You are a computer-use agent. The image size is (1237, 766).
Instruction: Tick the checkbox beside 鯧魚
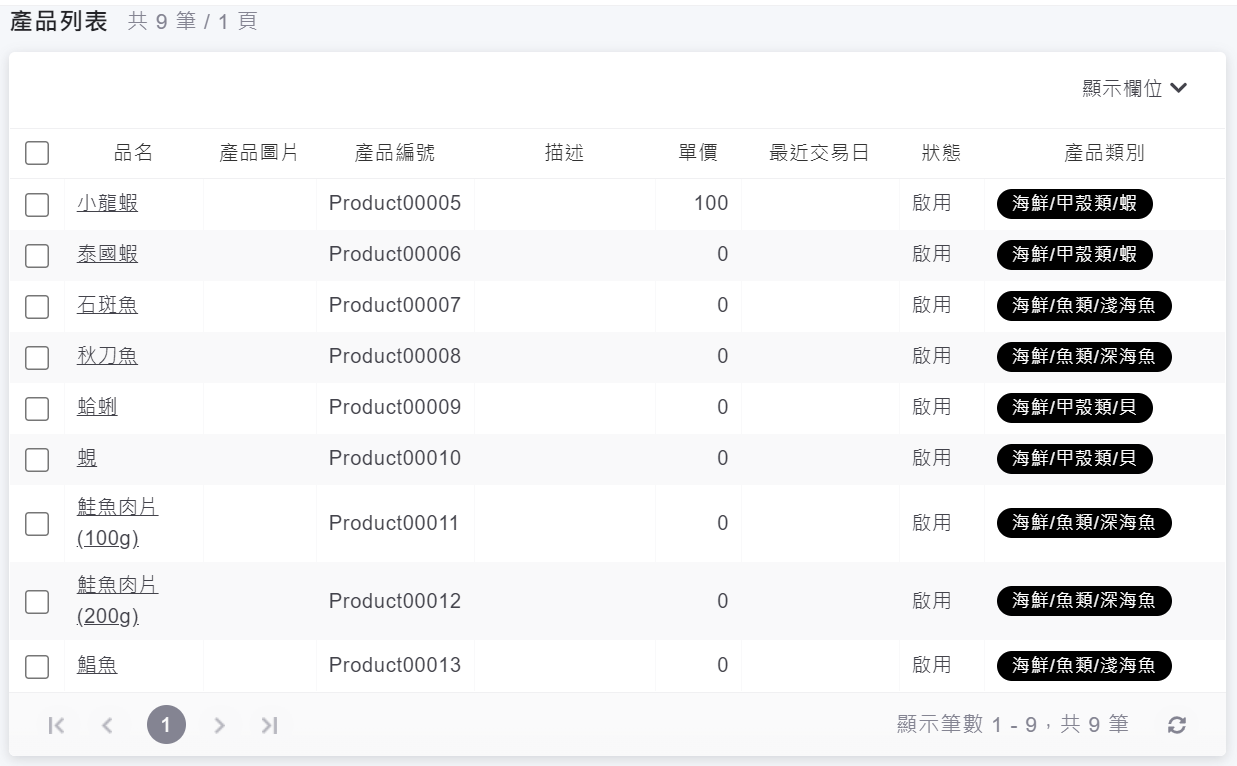(37, 666)
